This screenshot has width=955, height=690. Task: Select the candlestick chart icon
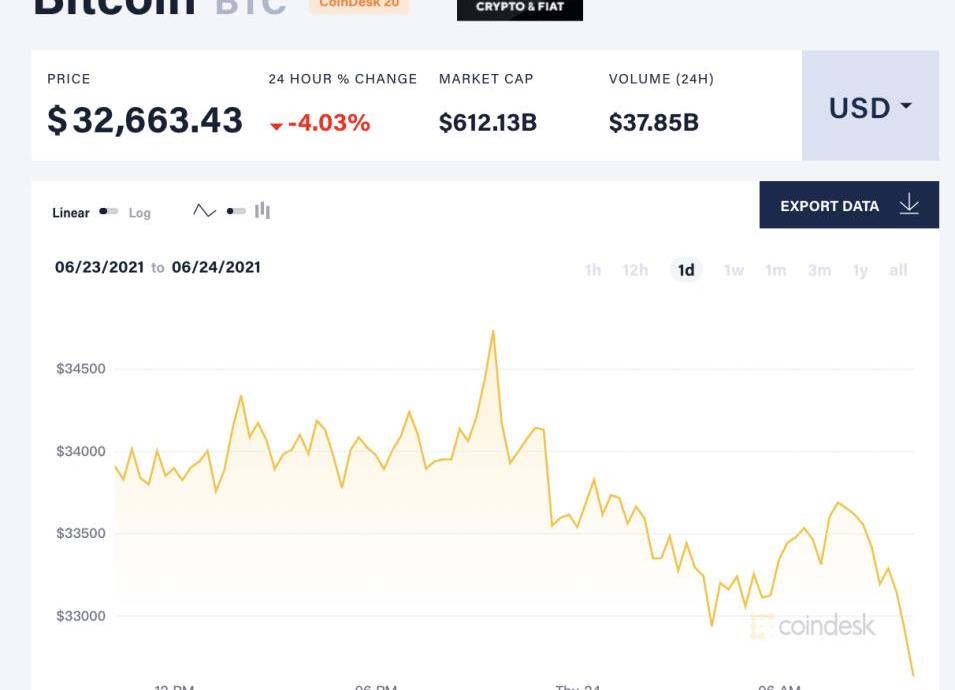point(263,211)
